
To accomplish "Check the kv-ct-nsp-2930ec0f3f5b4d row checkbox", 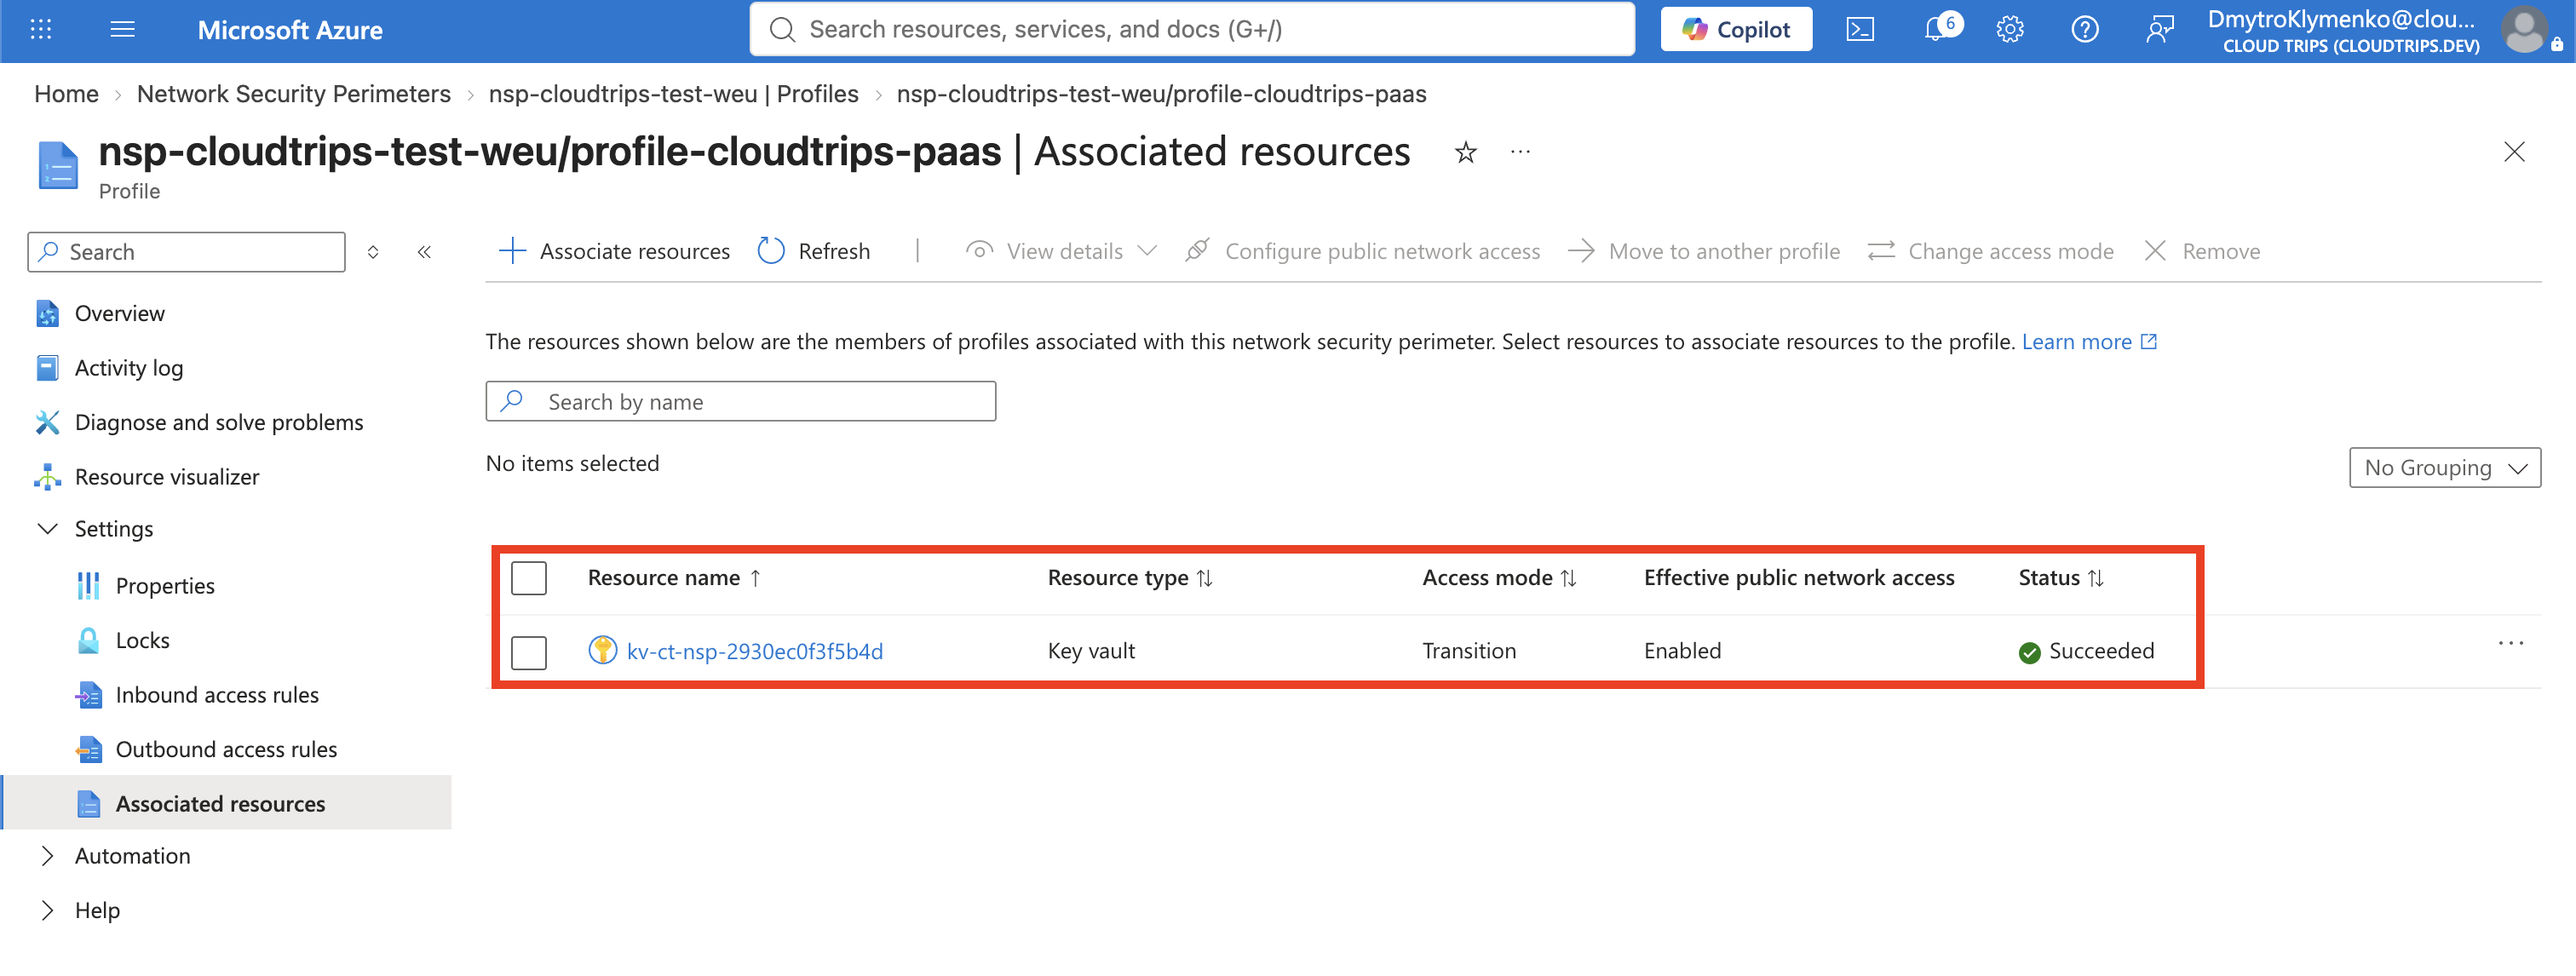I will pos(529,653).
